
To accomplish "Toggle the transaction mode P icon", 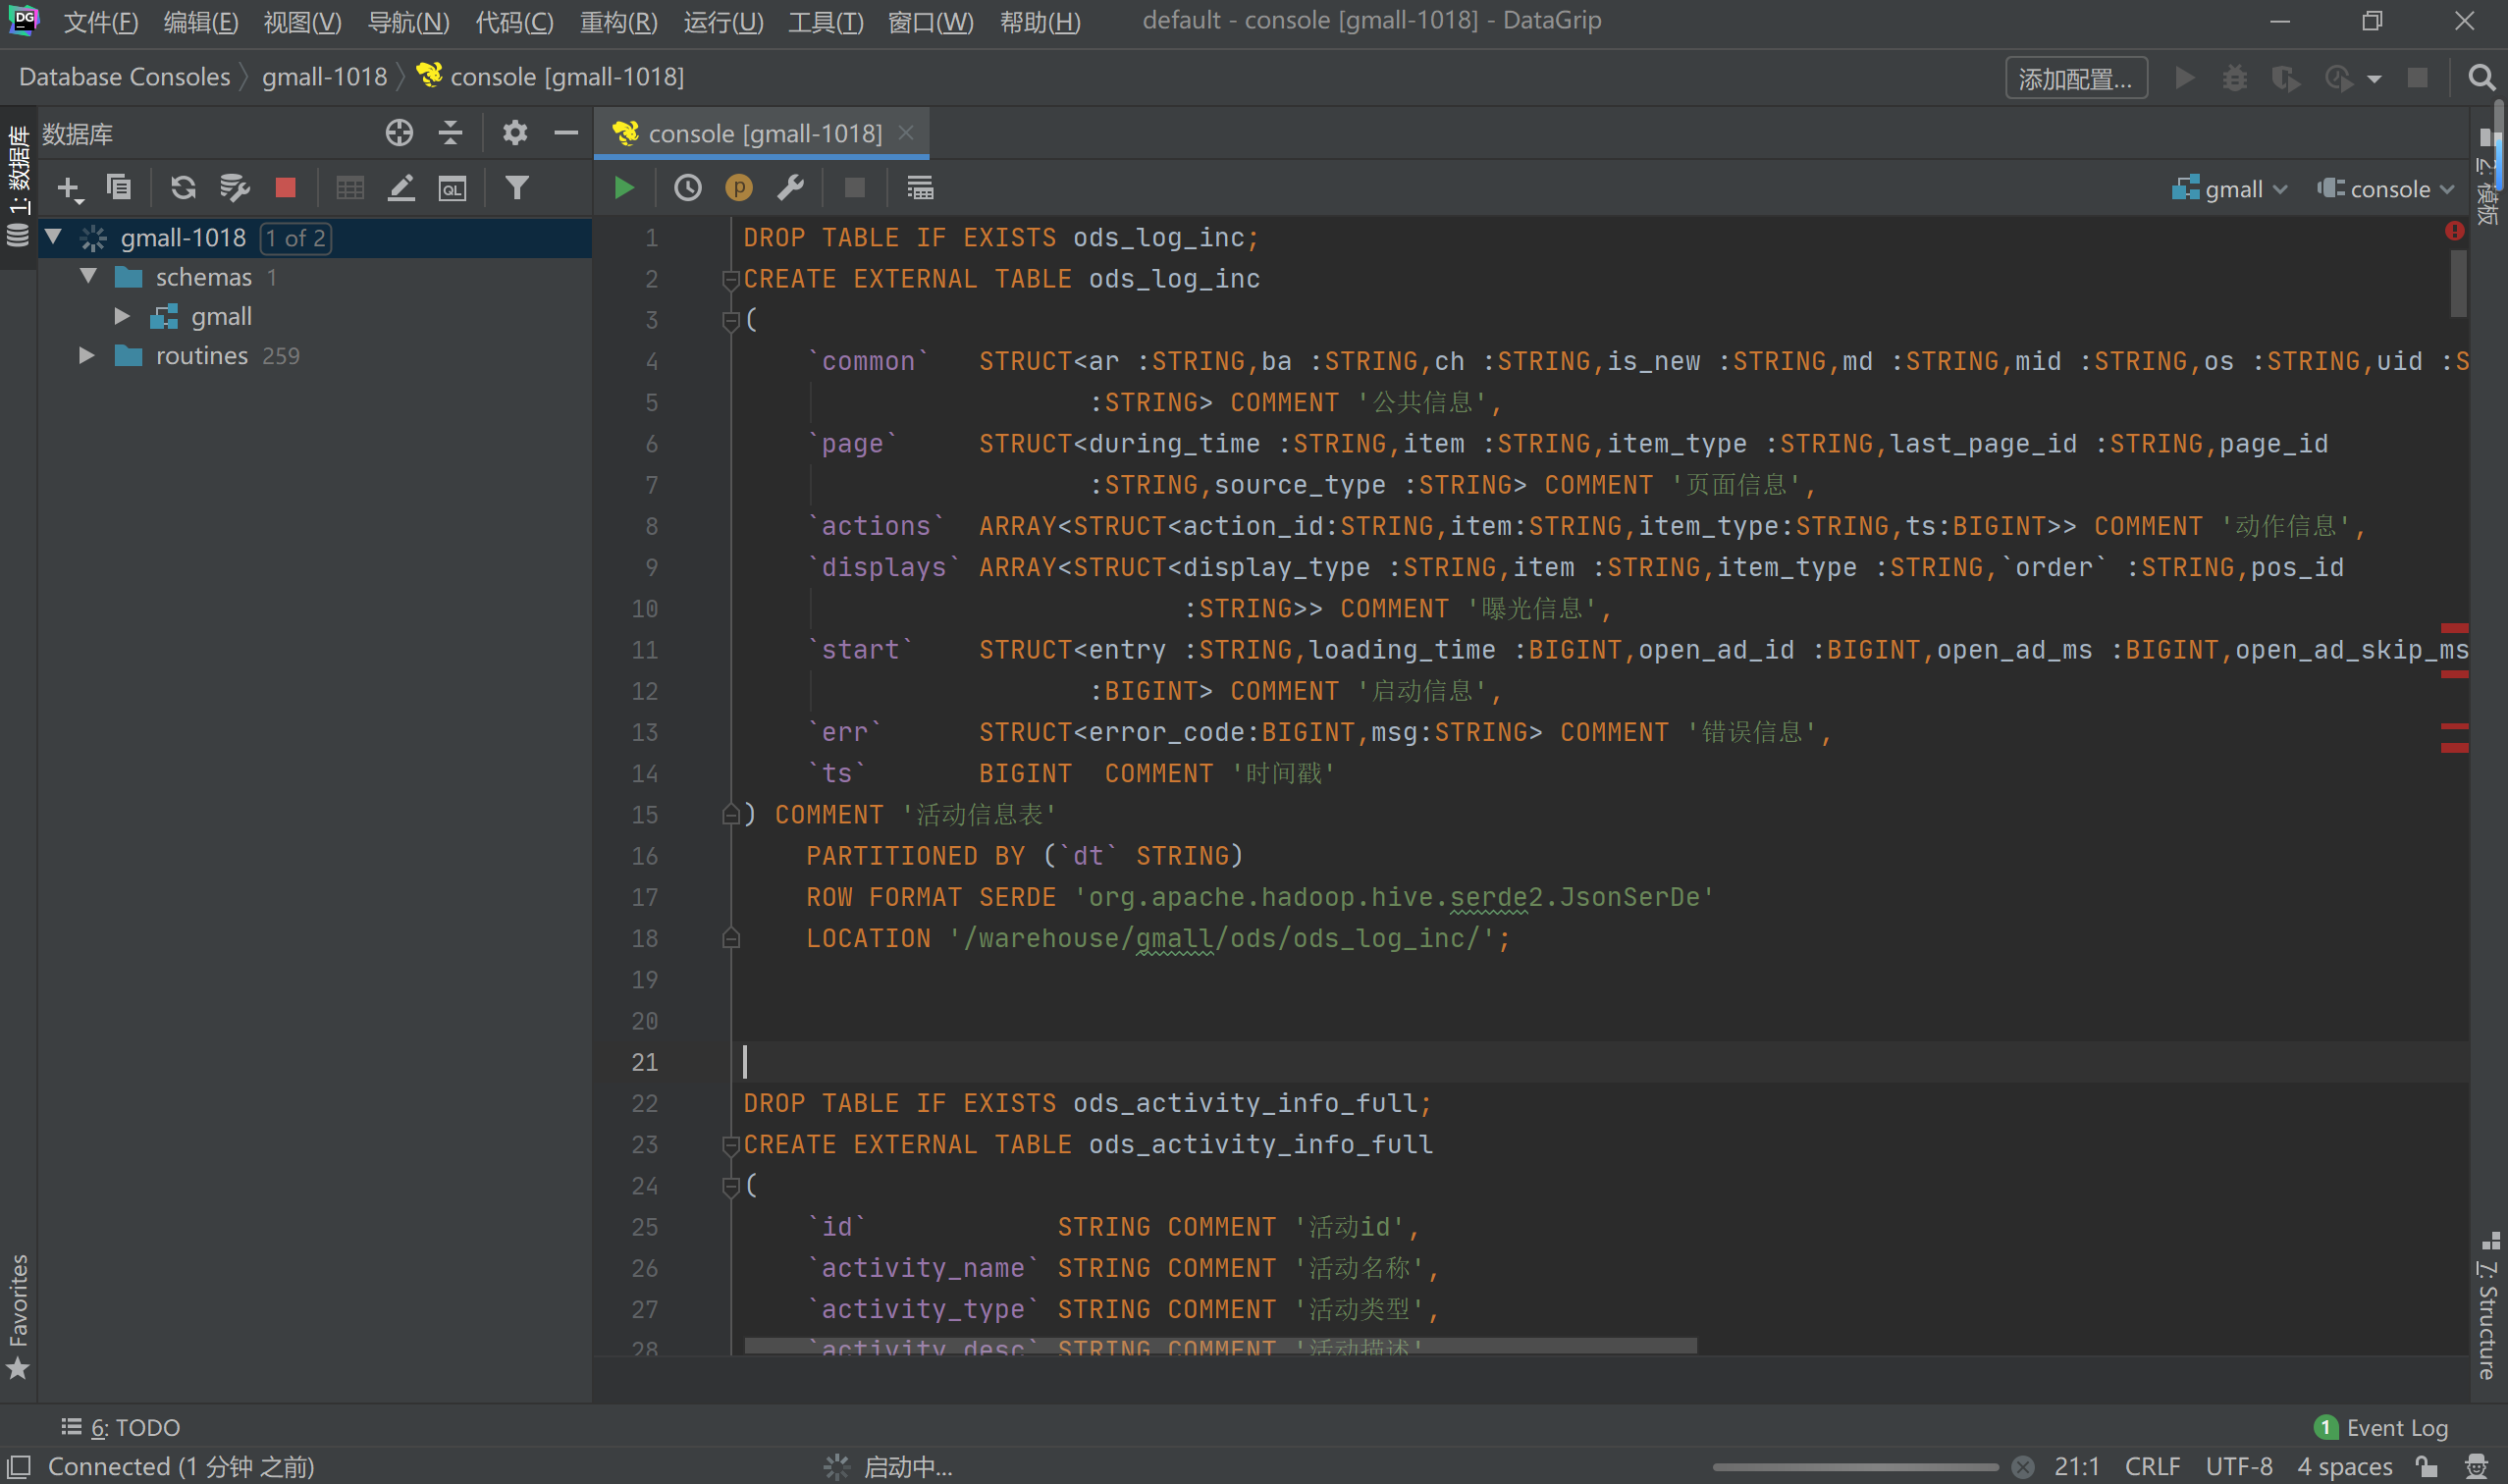I will [x=739, y=188].
